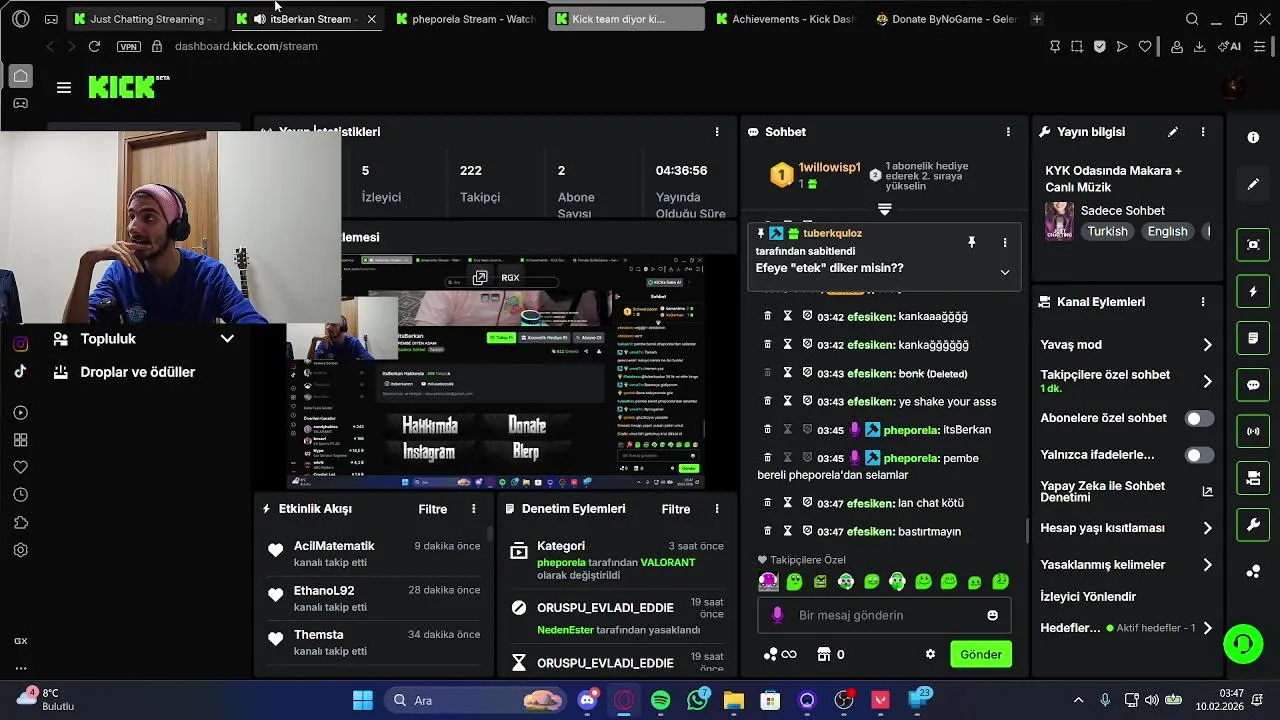Open Yayın istatistikleri three-dot menu

pyautogui.click(x=716, y=132)
